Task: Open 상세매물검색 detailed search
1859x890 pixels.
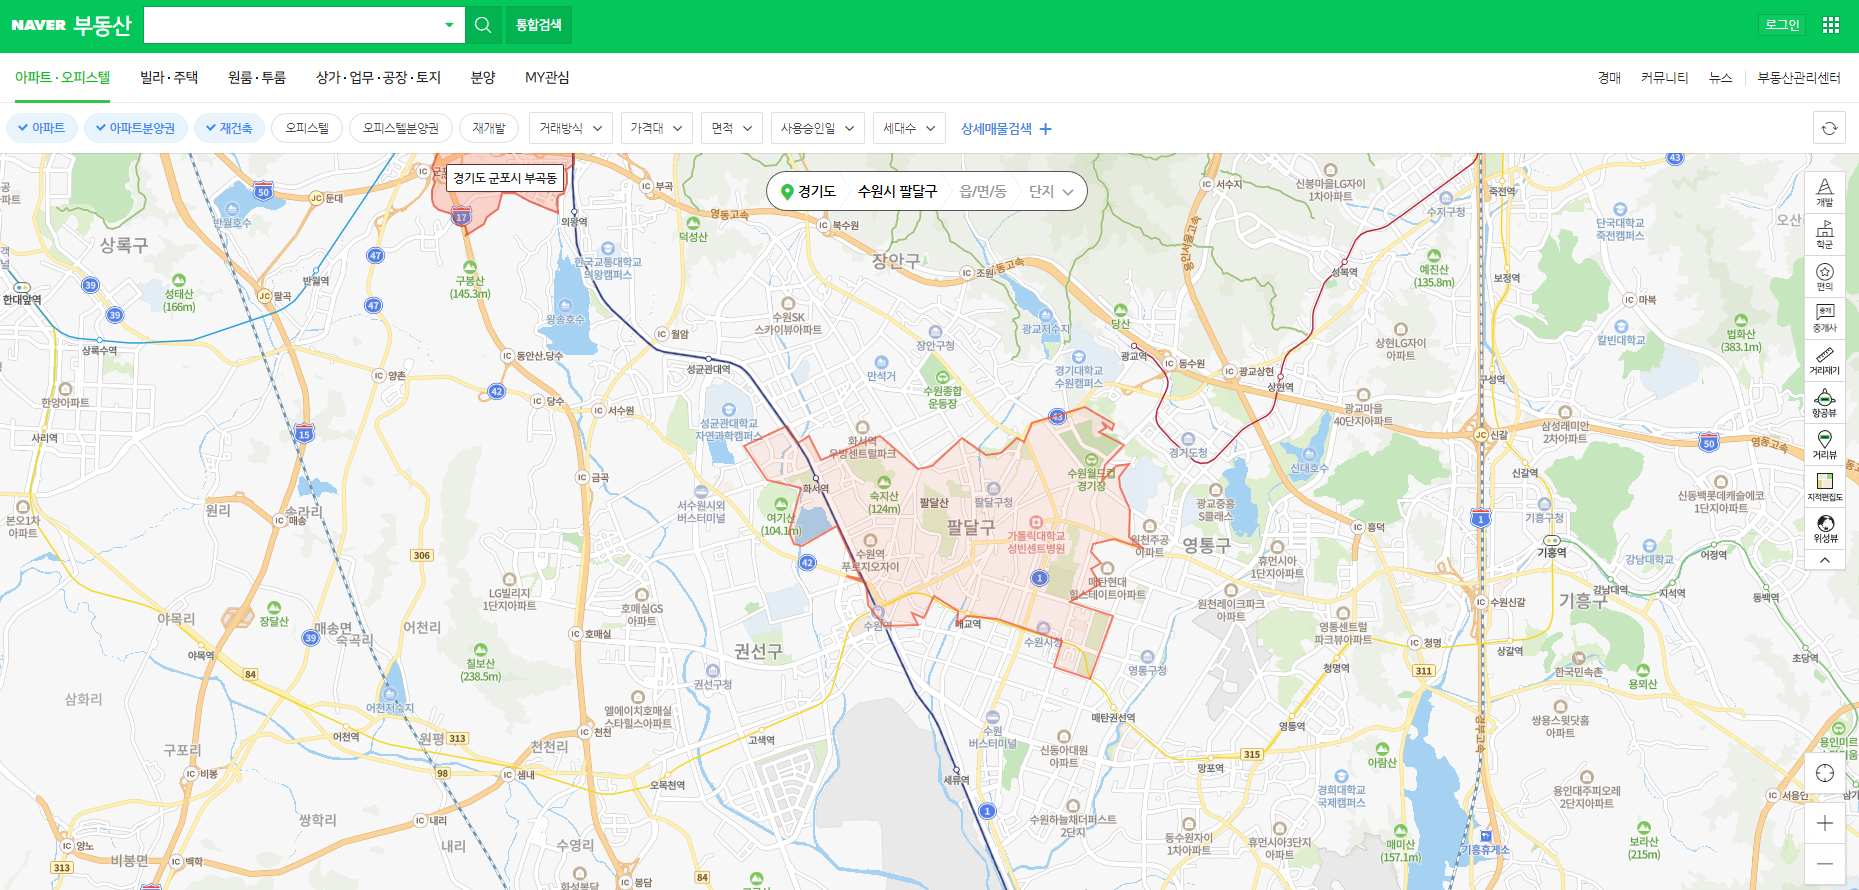Action: point(996,129)
